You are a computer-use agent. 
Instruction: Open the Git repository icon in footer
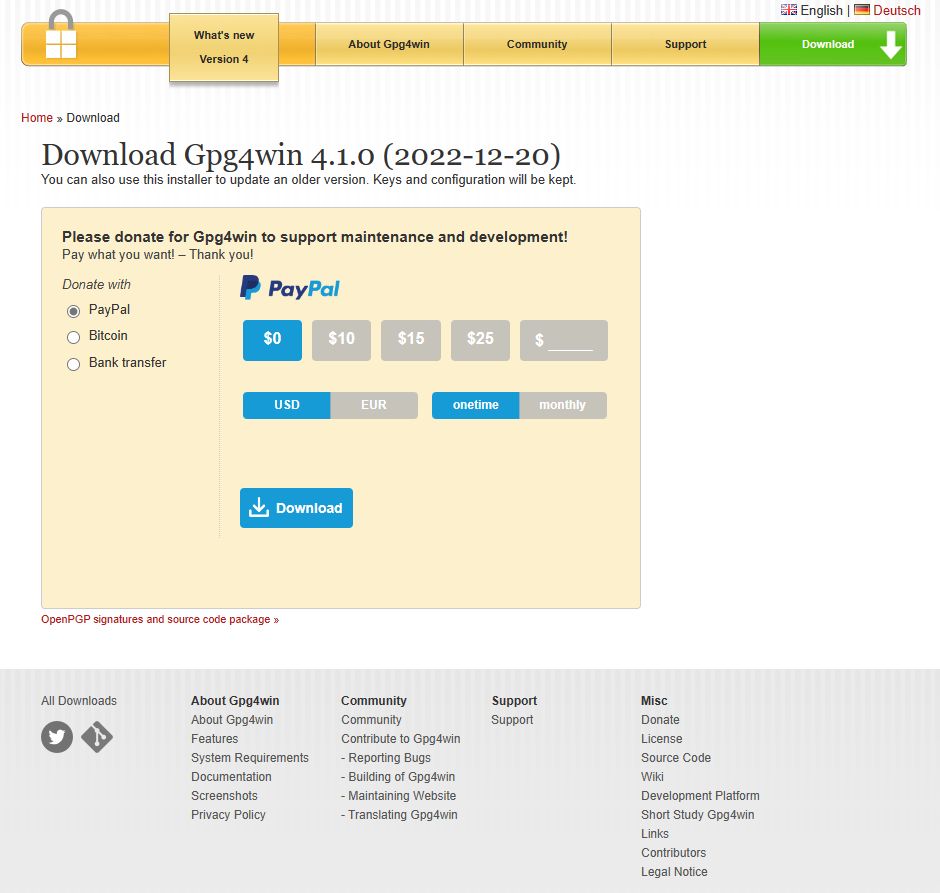click(x=97, y=737)
